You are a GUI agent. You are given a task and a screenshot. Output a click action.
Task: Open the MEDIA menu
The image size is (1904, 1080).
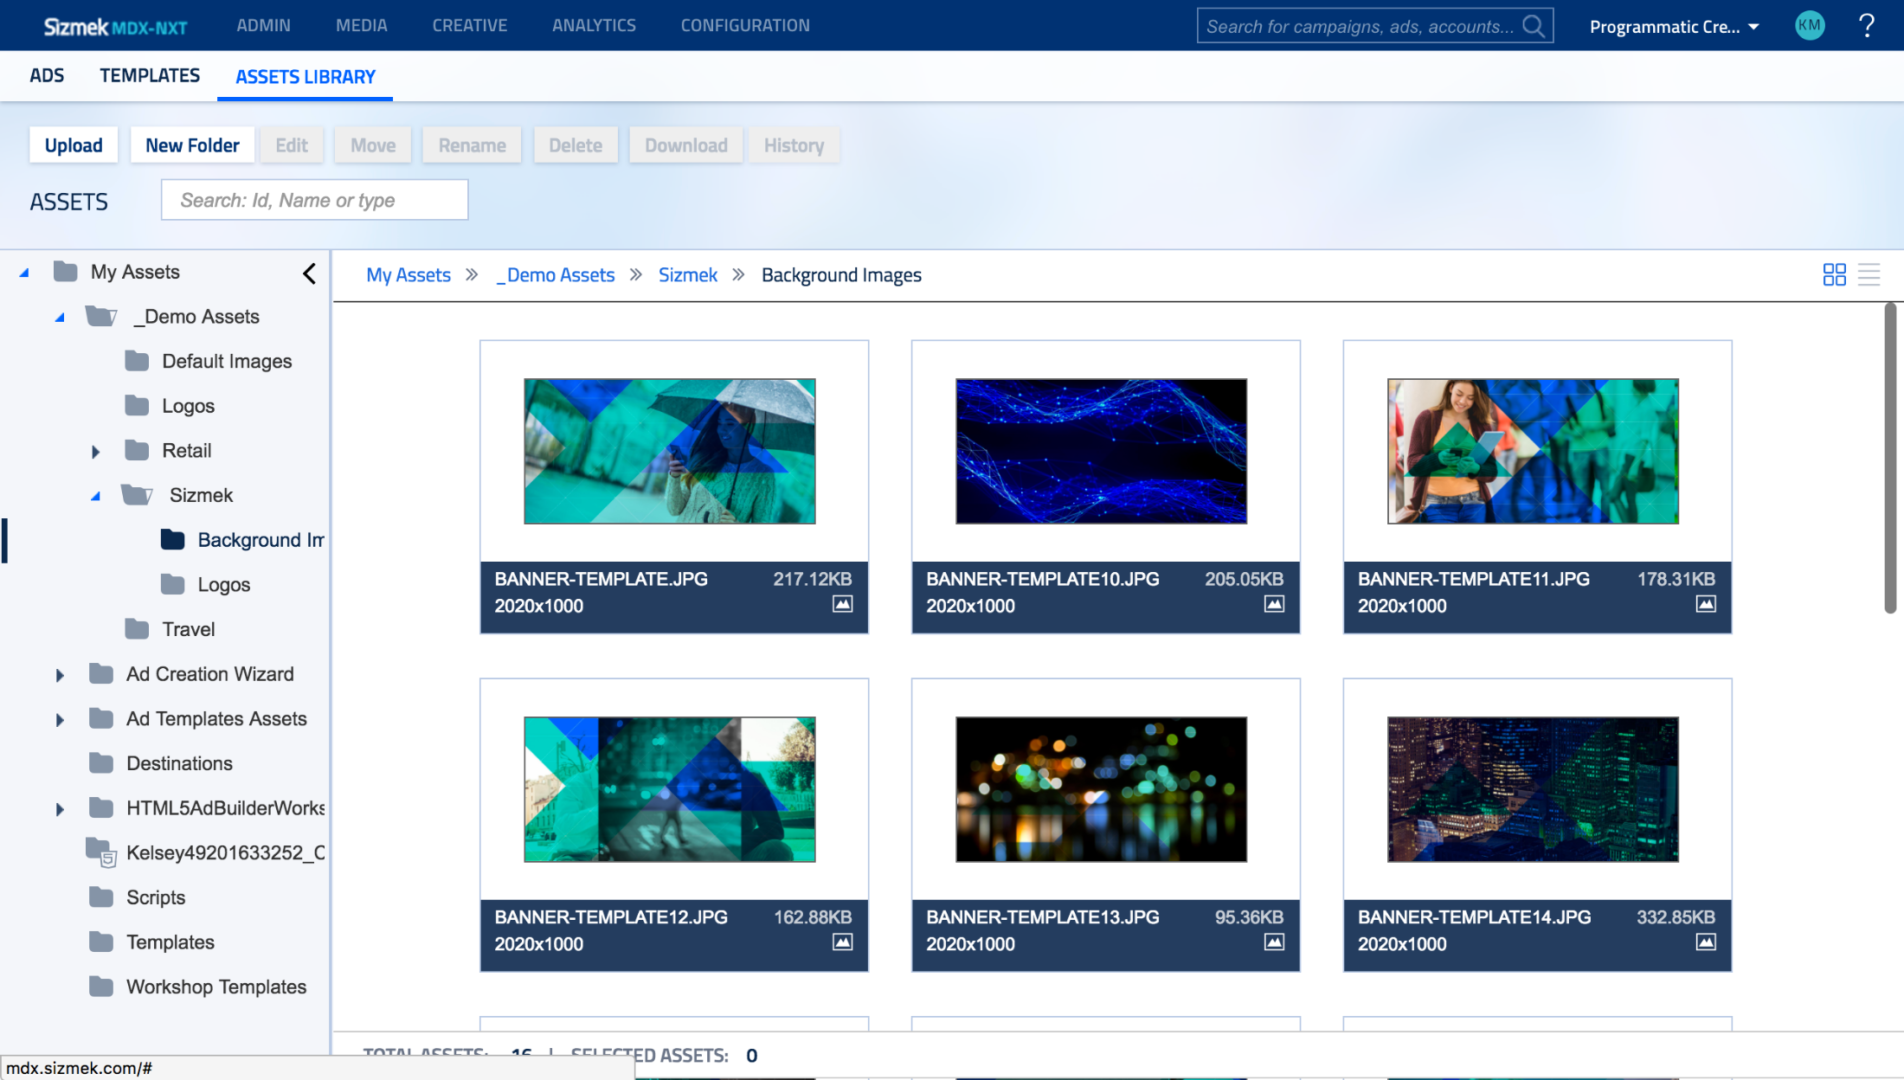coord(361,26)
